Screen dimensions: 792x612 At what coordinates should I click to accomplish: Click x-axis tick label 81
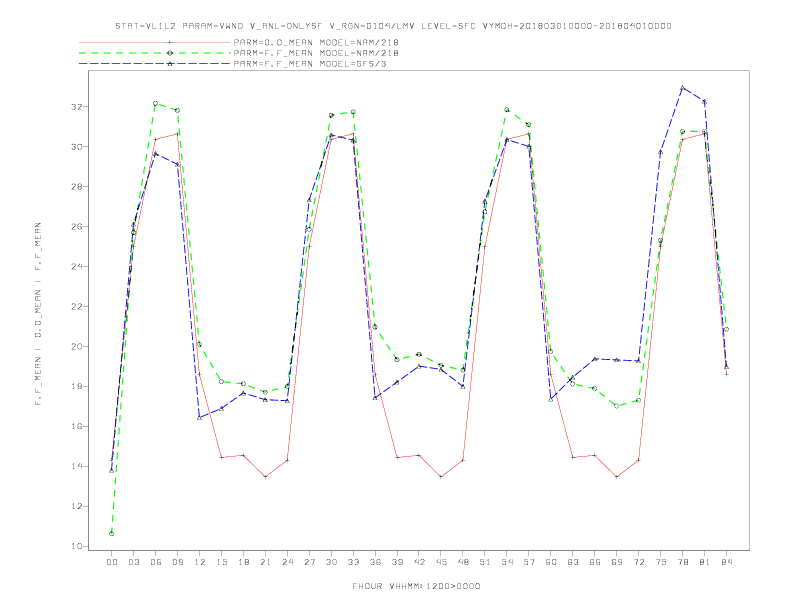(705, 562)
